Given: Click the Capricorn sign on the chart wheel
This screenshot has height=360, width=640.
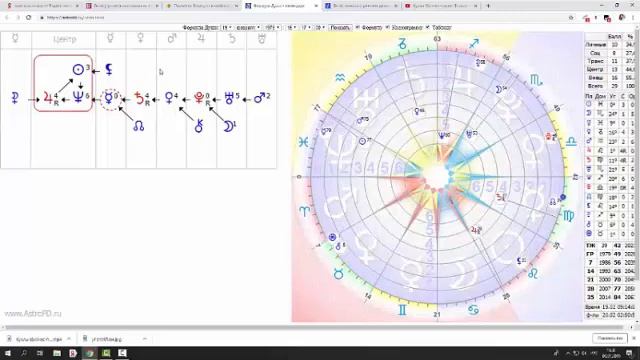Looking at the screenshot, I should coord(402,44).
